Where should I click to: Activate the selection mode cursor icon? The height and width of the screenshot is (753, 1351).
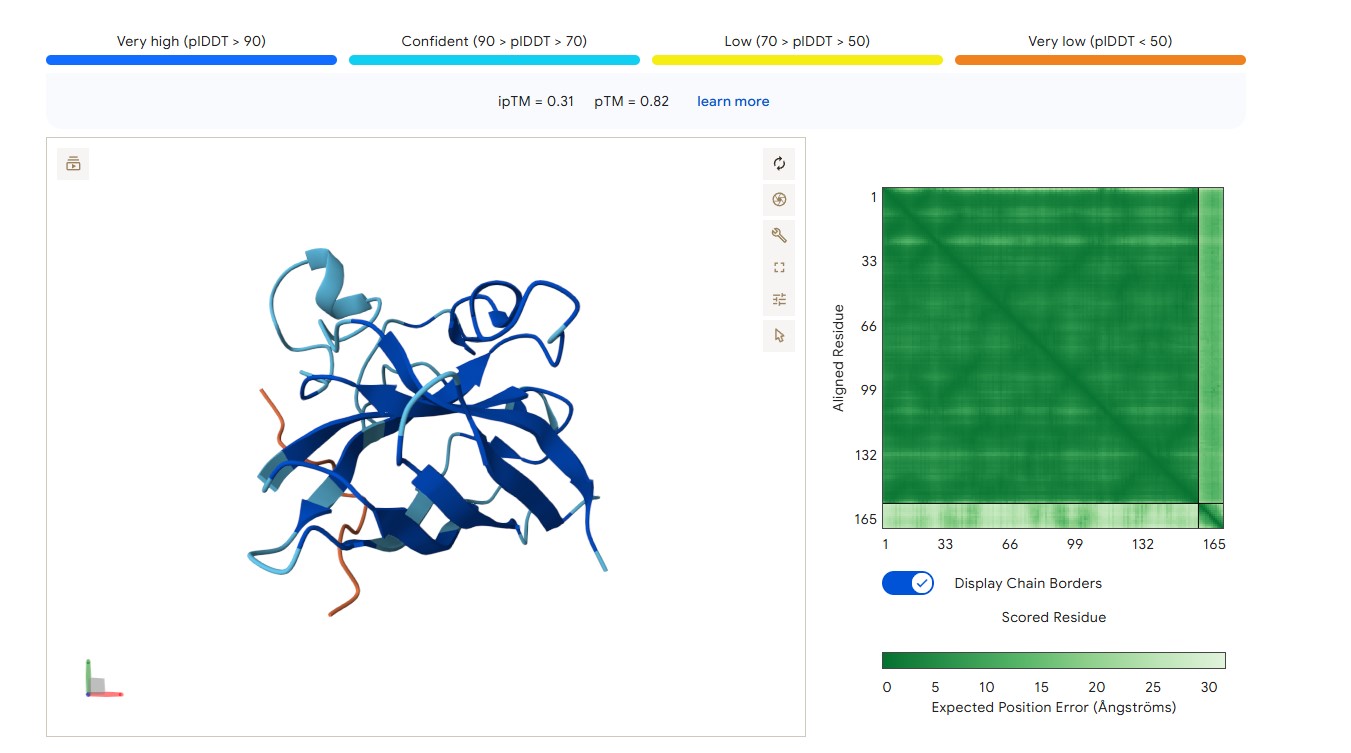point(779,335)
